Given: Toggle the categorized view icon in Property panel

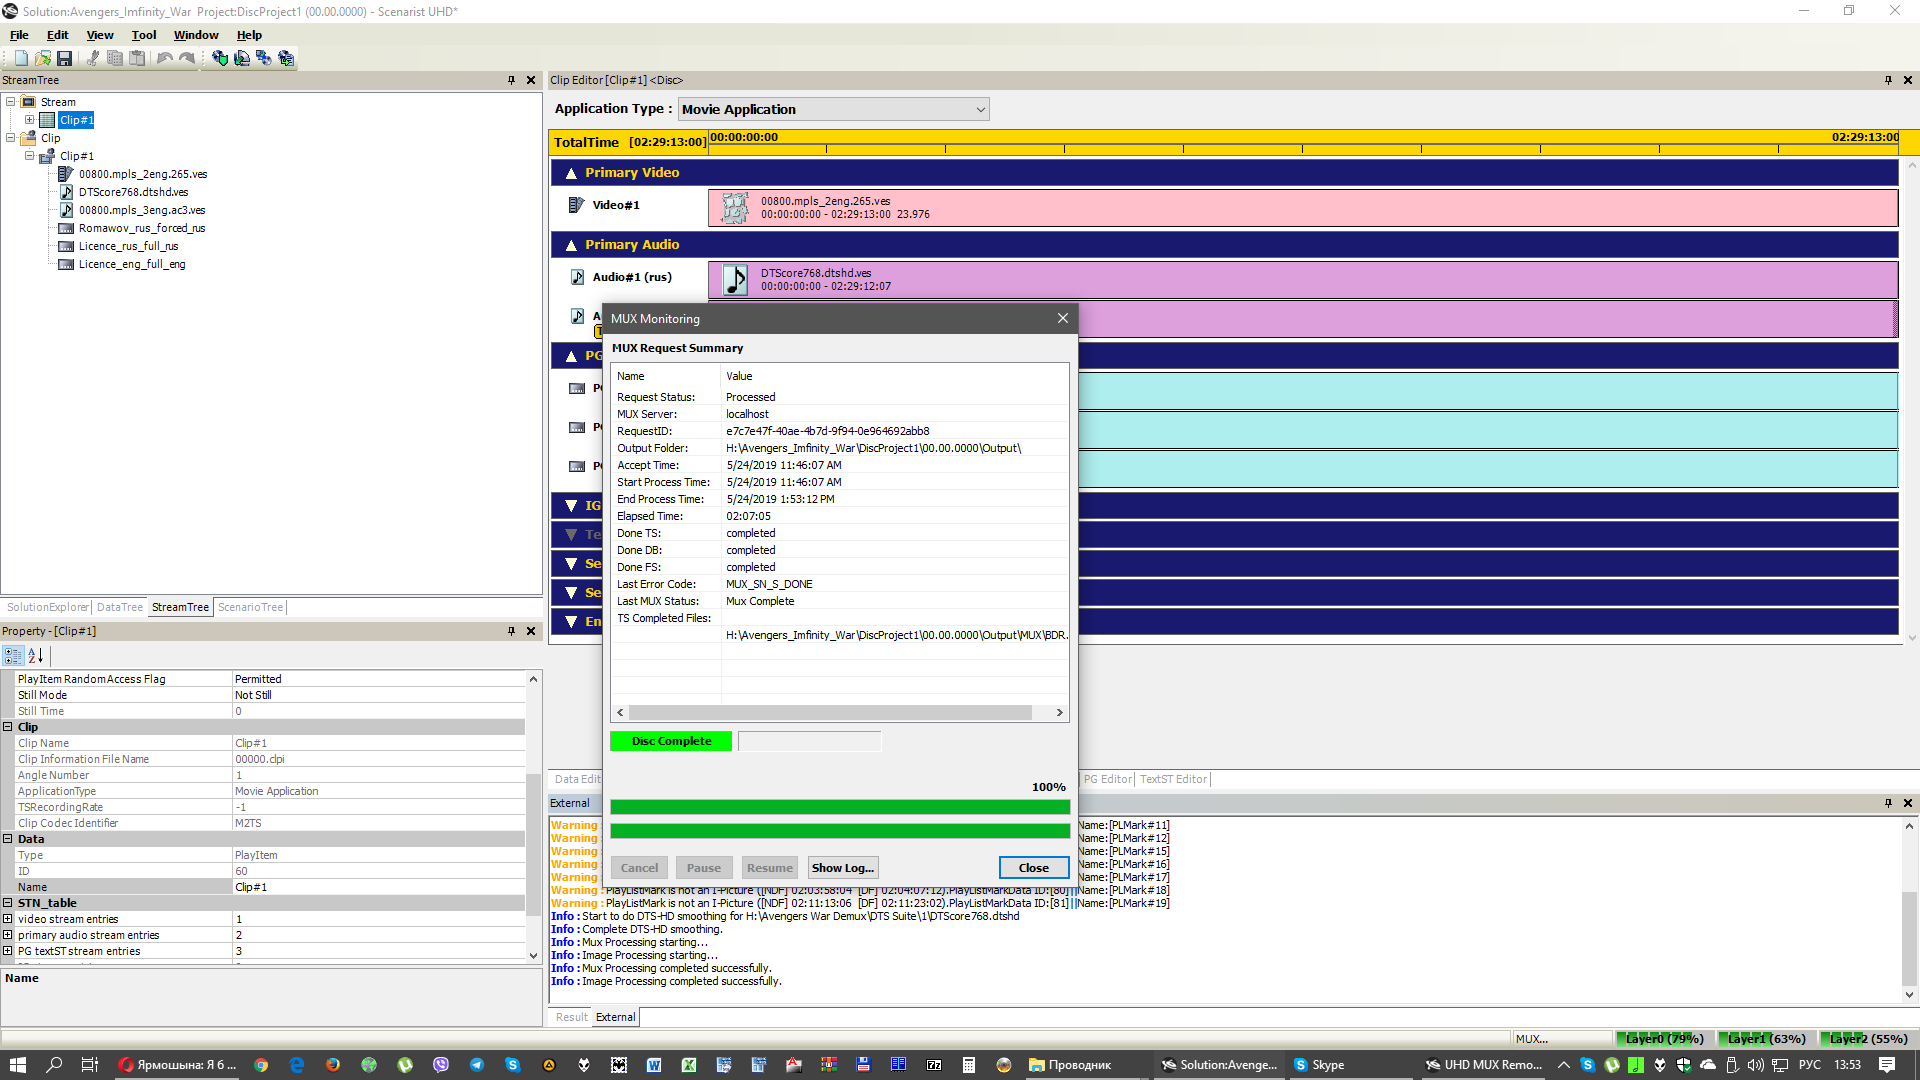Looking at the screenshot, I should (13, 656).
